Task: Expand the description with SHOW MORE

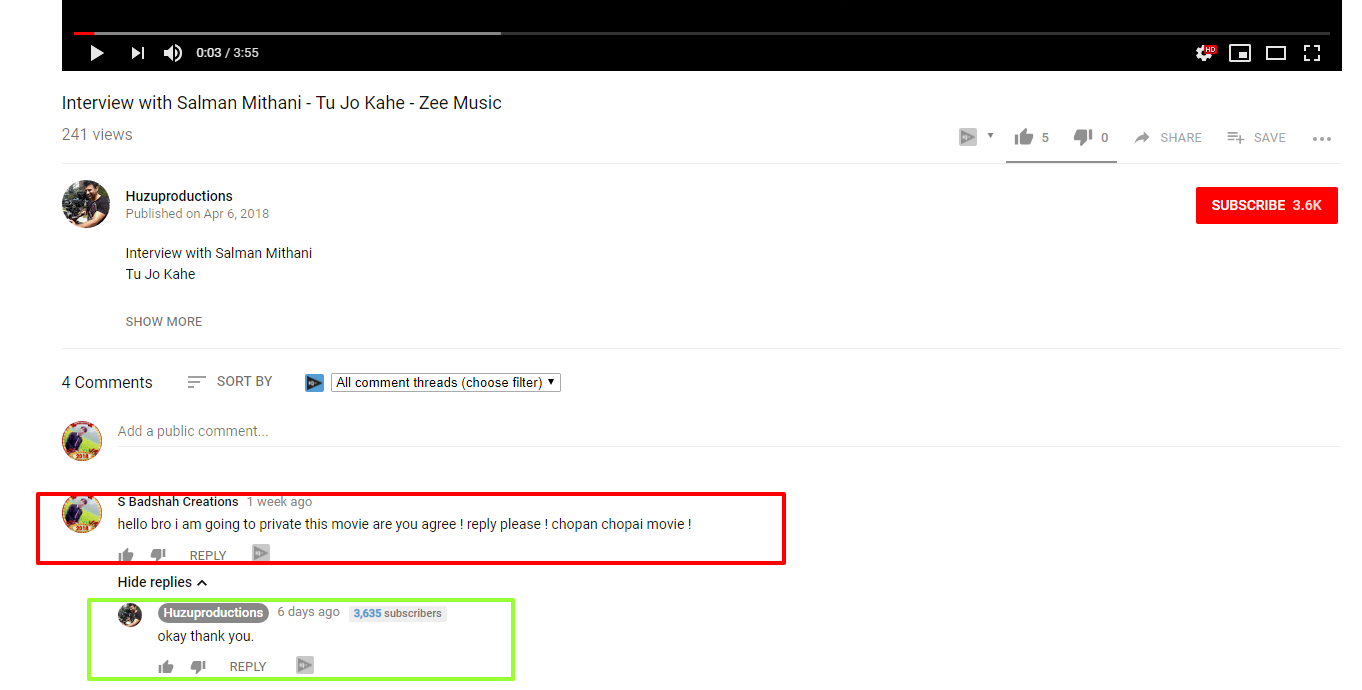Action: pos(164,322)
